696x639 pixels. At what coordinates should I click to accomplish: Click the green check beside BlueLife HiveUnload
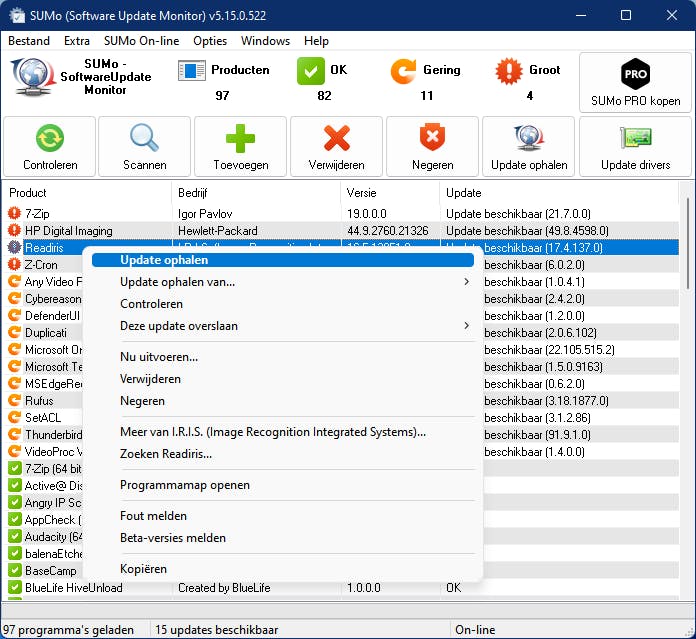pyautogui.click(x=15, y=587)
